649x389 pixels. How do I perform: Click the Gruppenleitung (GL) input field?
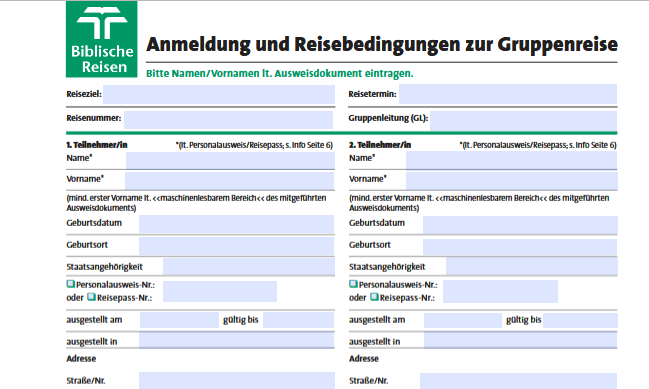coord(523,120)
